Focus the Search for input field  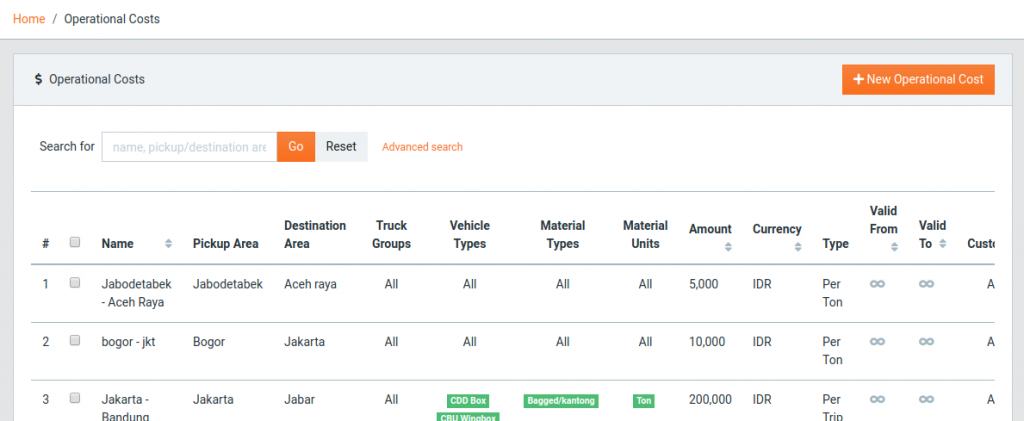click(x=189, y=147)
